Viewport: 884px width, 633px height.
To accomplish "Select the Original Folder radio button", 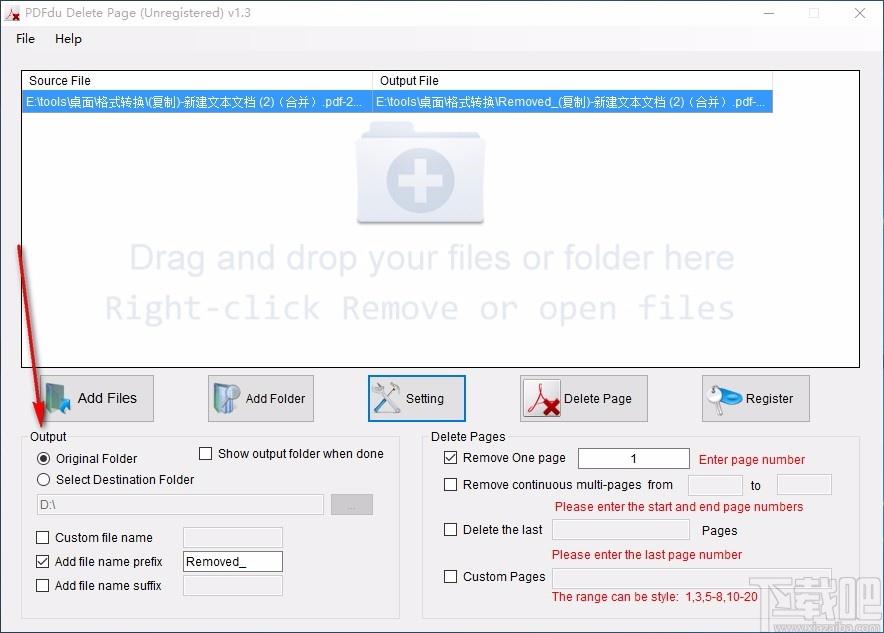I will (43, 458).
